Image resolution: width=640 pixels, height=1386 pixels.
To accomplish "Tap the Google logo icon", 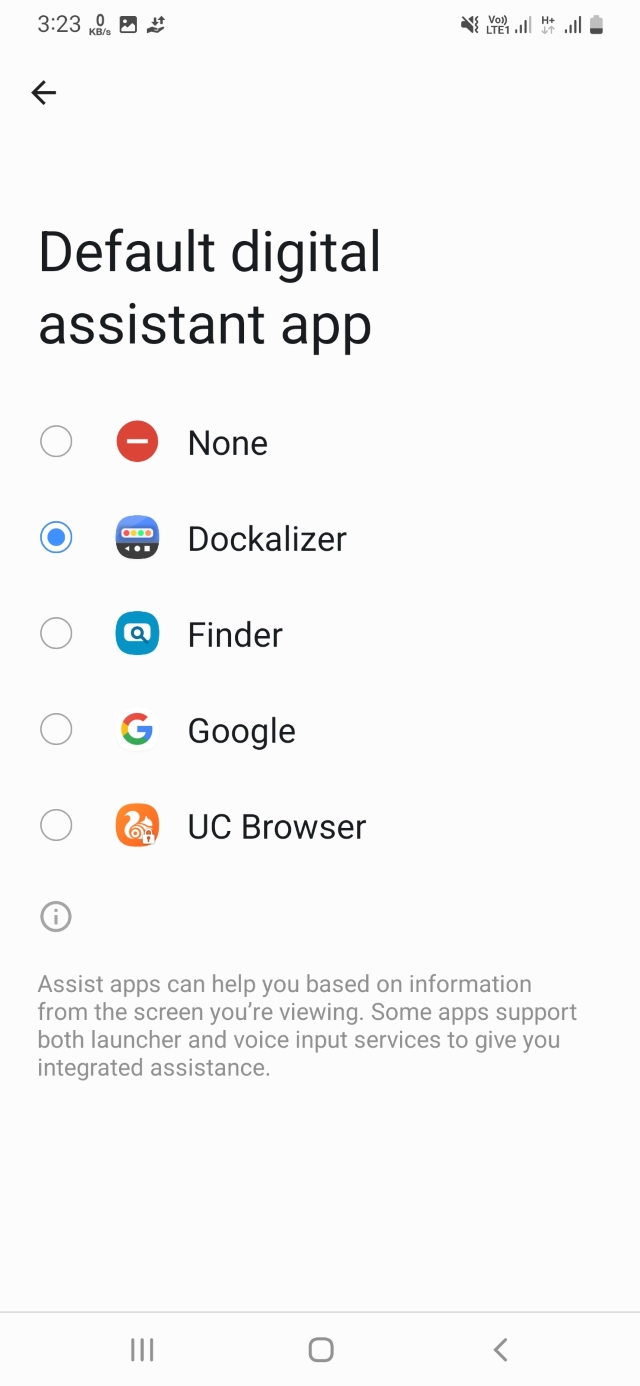I will [x=137, y=730].
